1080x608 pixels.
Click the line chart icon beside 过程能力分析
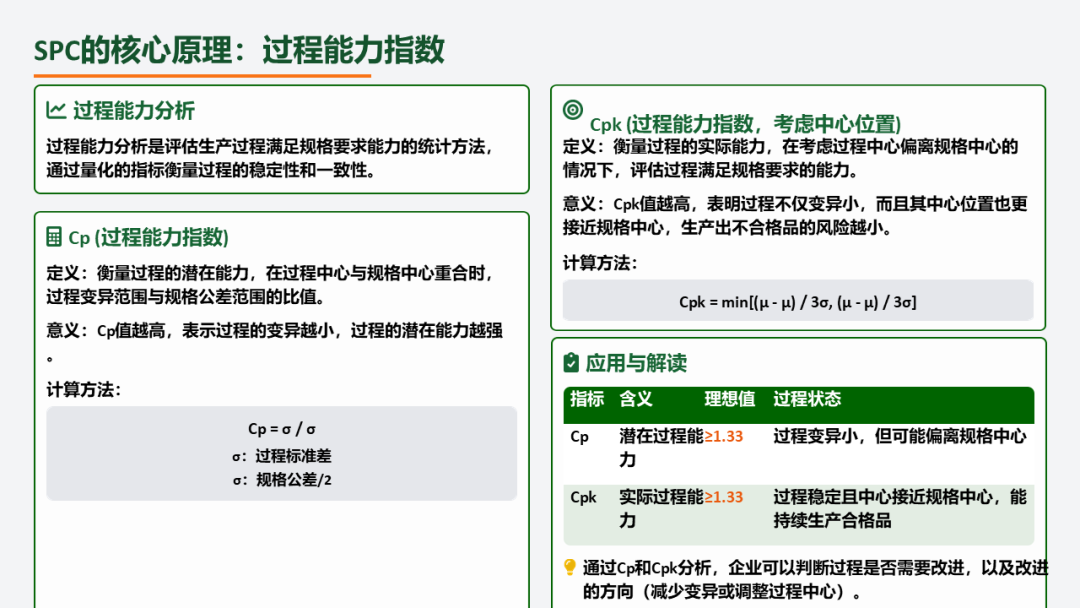pyautogui.click(x=56, y=111)
